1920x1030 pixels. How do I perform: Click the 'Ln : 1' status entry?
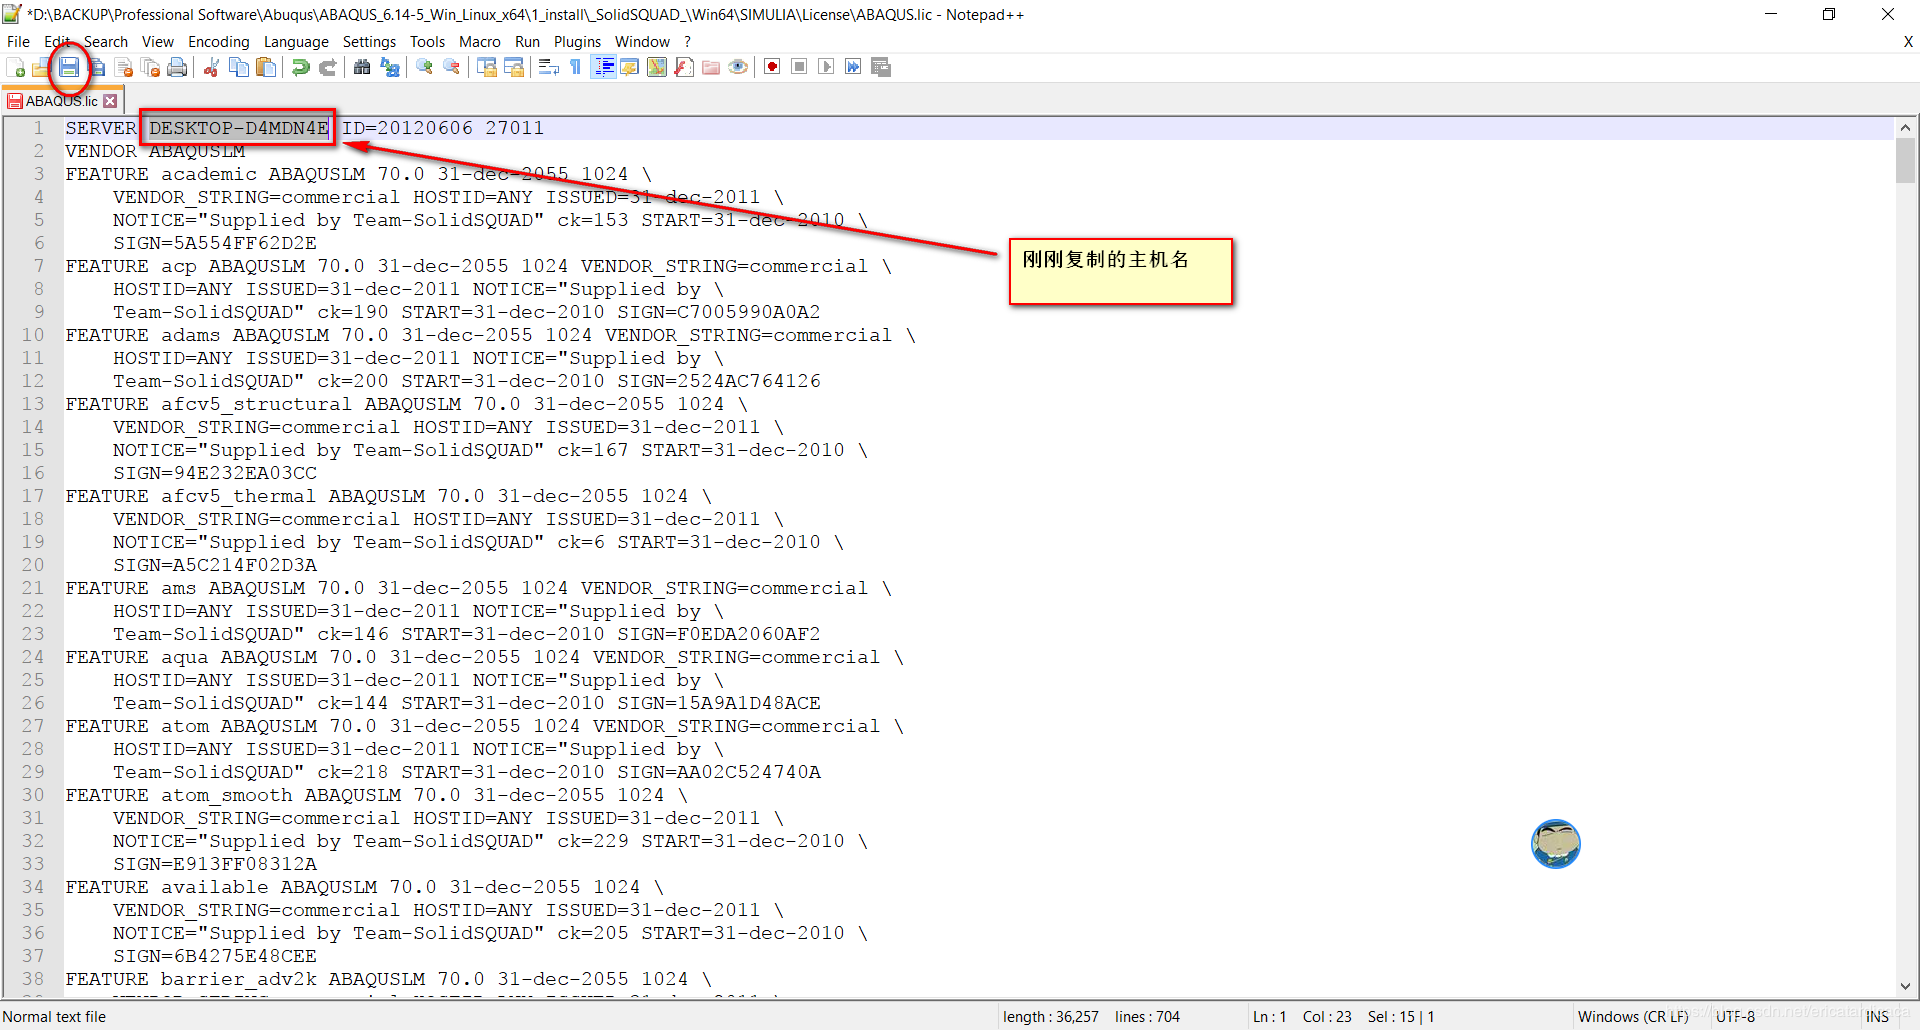click(x=1269, y=1016)
